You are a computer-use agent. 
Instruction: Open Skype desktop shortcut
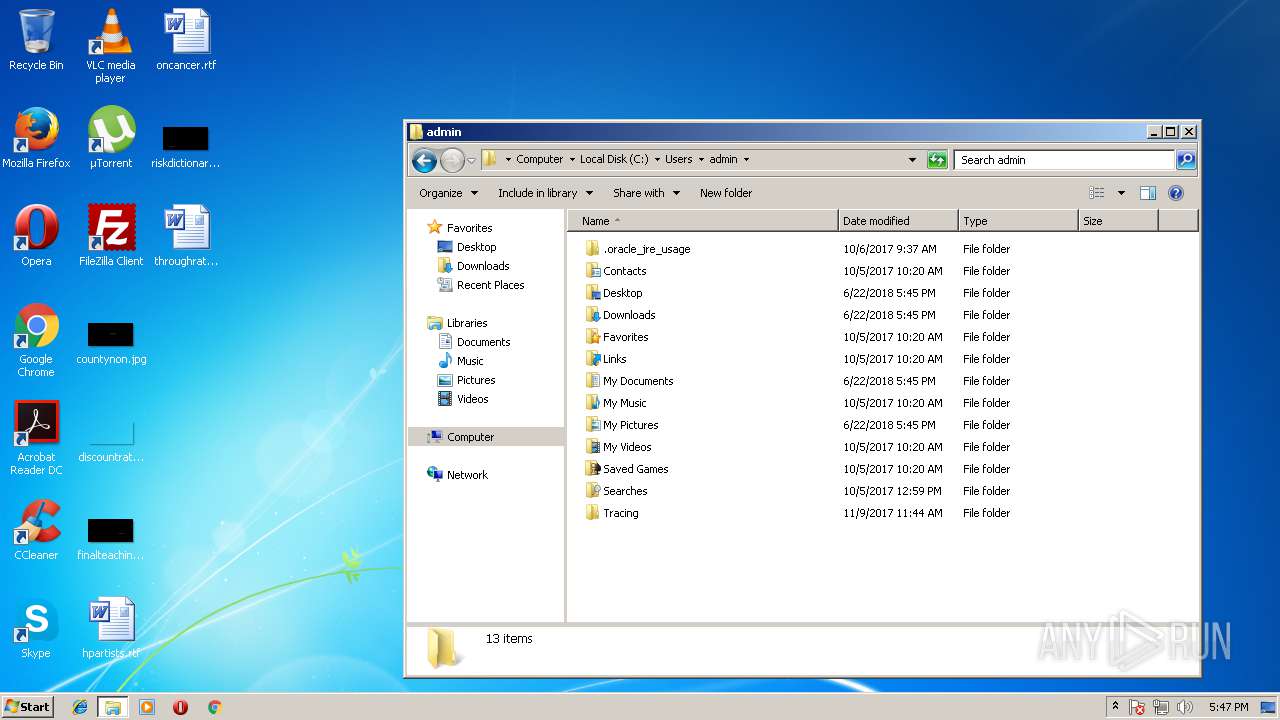[x=36, y=629]
